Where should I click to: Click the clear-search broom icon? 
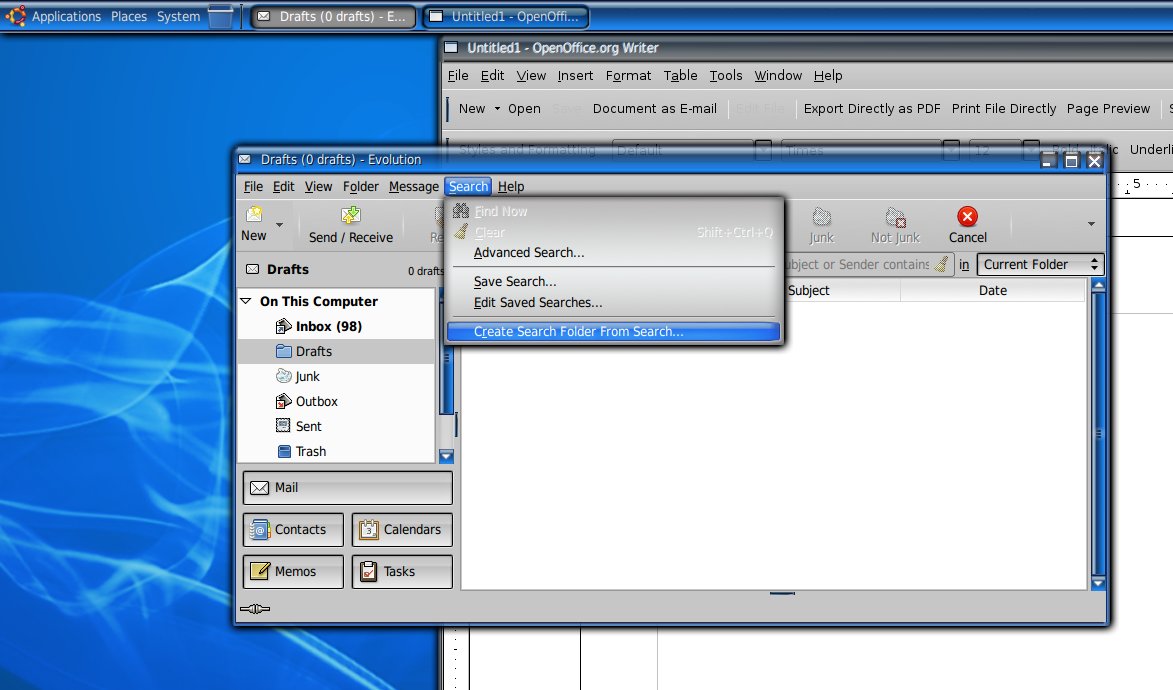(x=942, y=264)
